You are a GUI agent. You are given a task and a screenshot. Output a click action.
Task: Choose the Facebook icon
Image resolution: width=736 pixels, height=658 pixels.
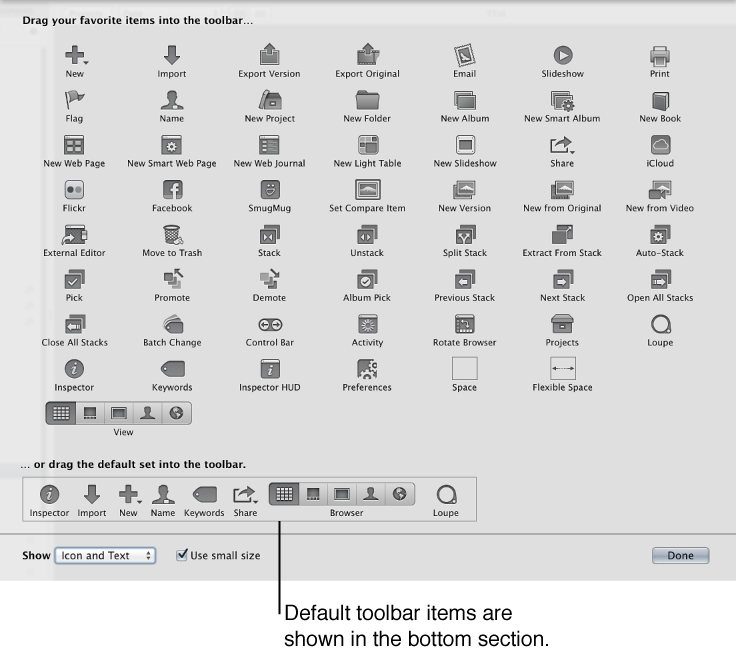coord(172,190)
